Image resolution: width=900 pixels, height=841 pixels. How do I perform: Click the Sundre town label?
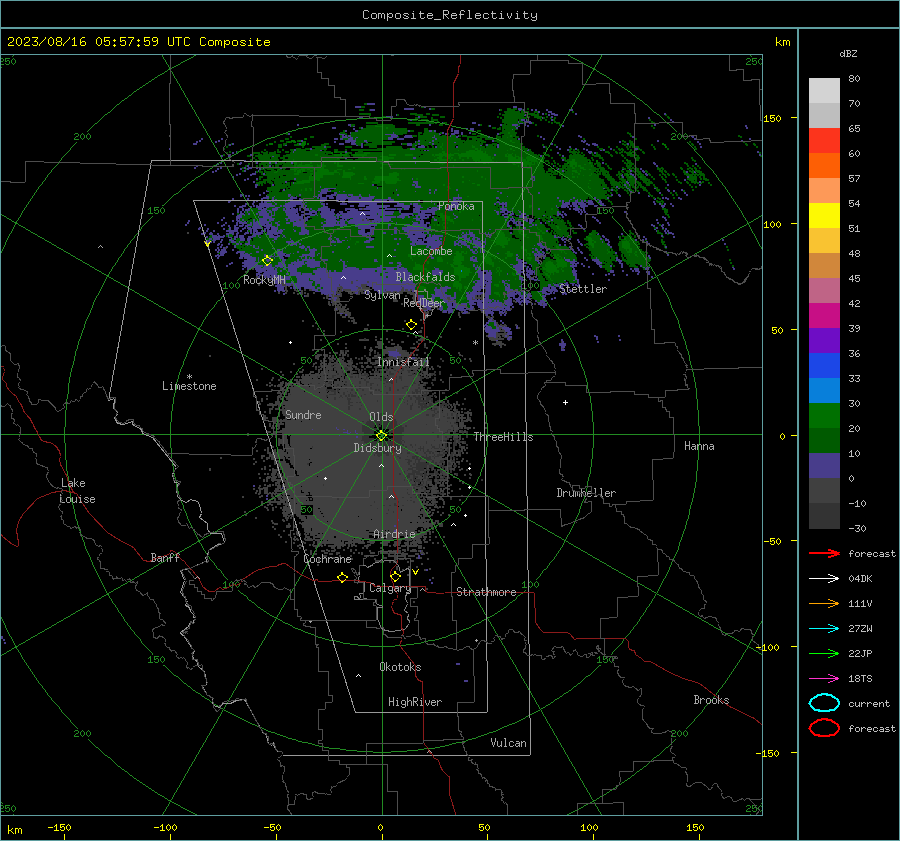coord(303,415)
